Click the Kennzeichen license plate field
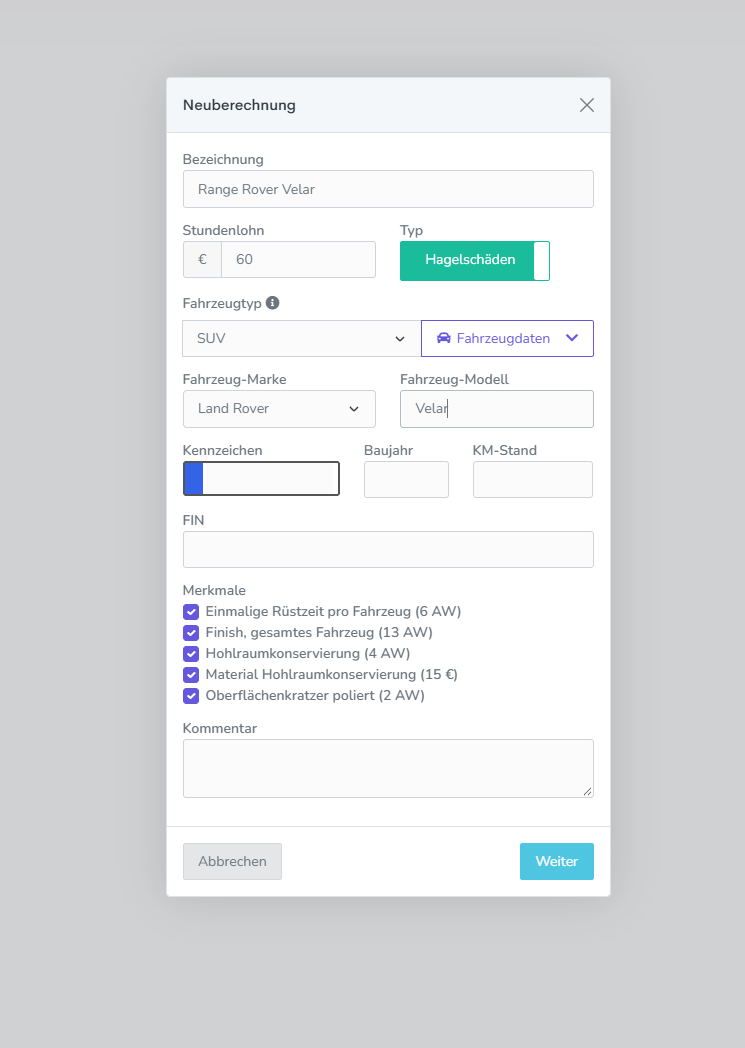The height and width of the screenshot is (1048, 745). (x=261, y=479)
